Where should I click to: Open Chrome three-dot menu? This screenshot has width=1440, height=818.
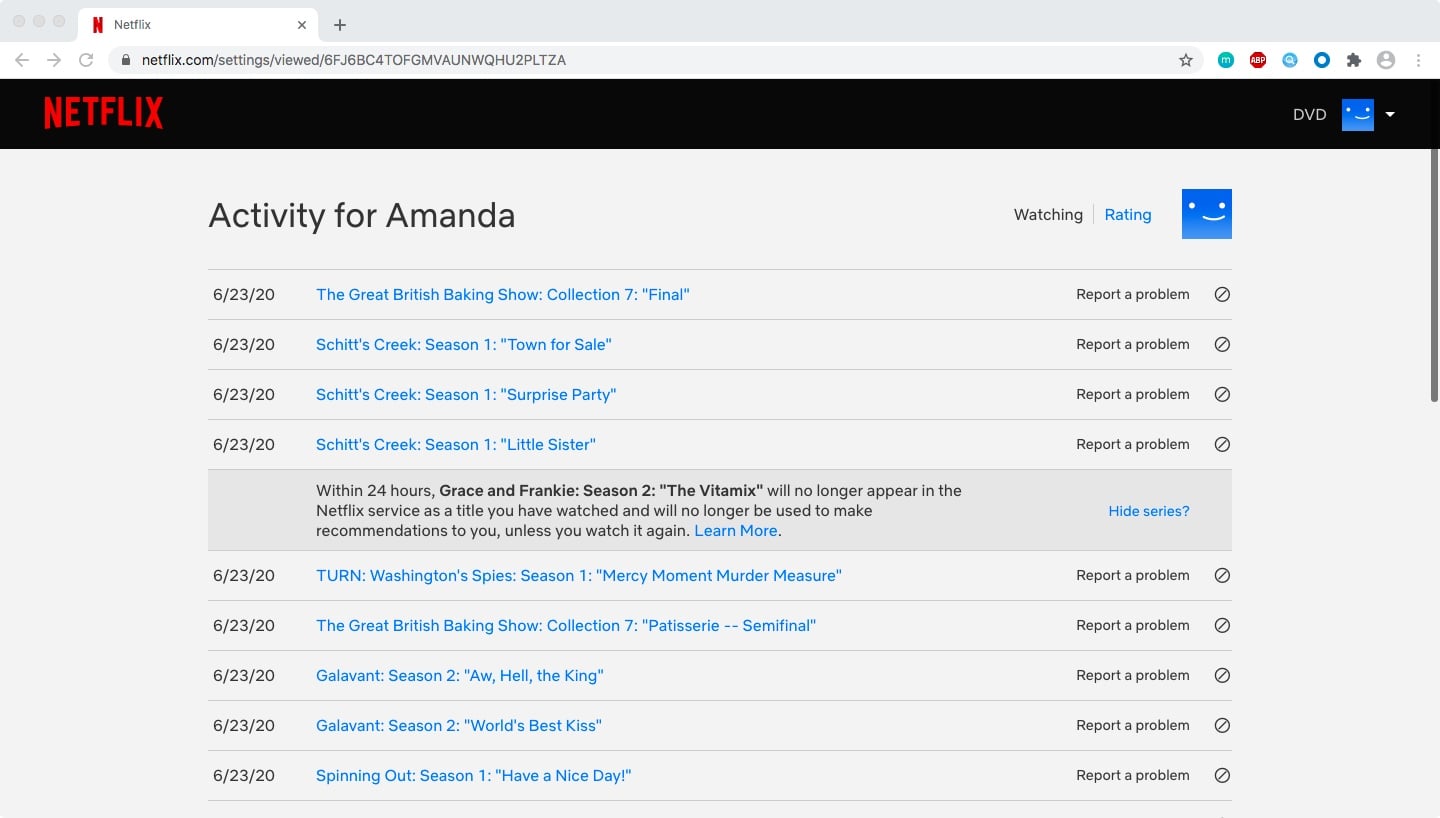pyautogui.click(x=1418, y=60)
